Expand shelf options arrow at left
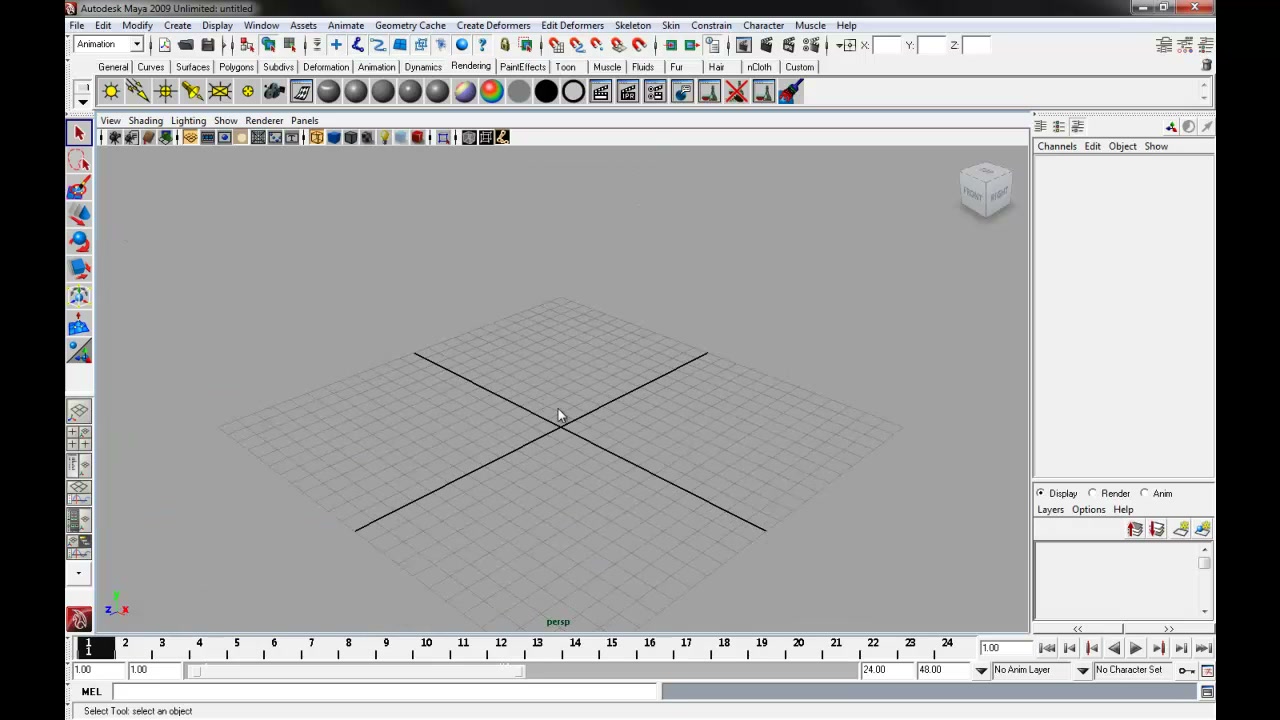The height and width of the screenshot is (720, 1280). [83, 103]
